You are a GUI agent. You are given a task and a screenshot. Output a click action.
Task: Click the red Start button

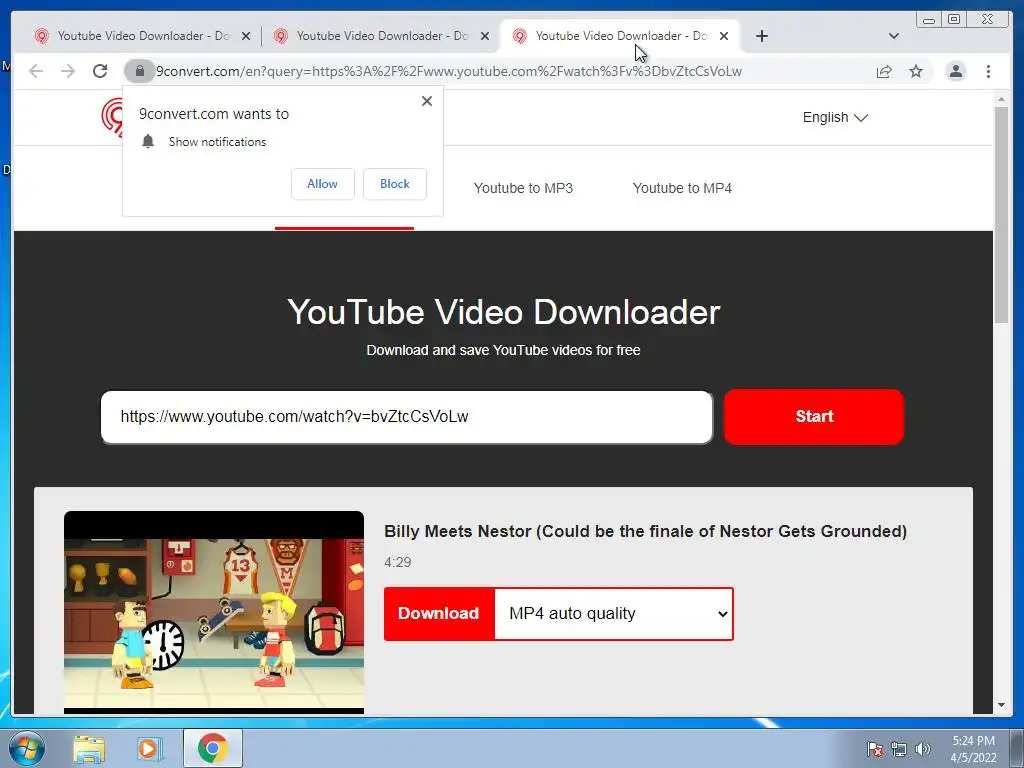coord(814,417)
